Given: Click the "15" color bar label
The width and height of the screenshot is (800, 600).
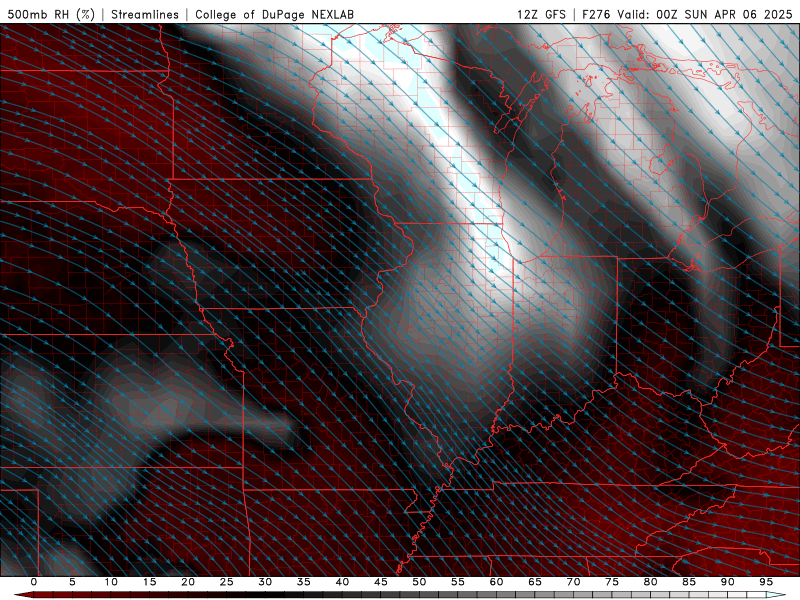Looking at the screenshot, I should (x=149, y=582).
